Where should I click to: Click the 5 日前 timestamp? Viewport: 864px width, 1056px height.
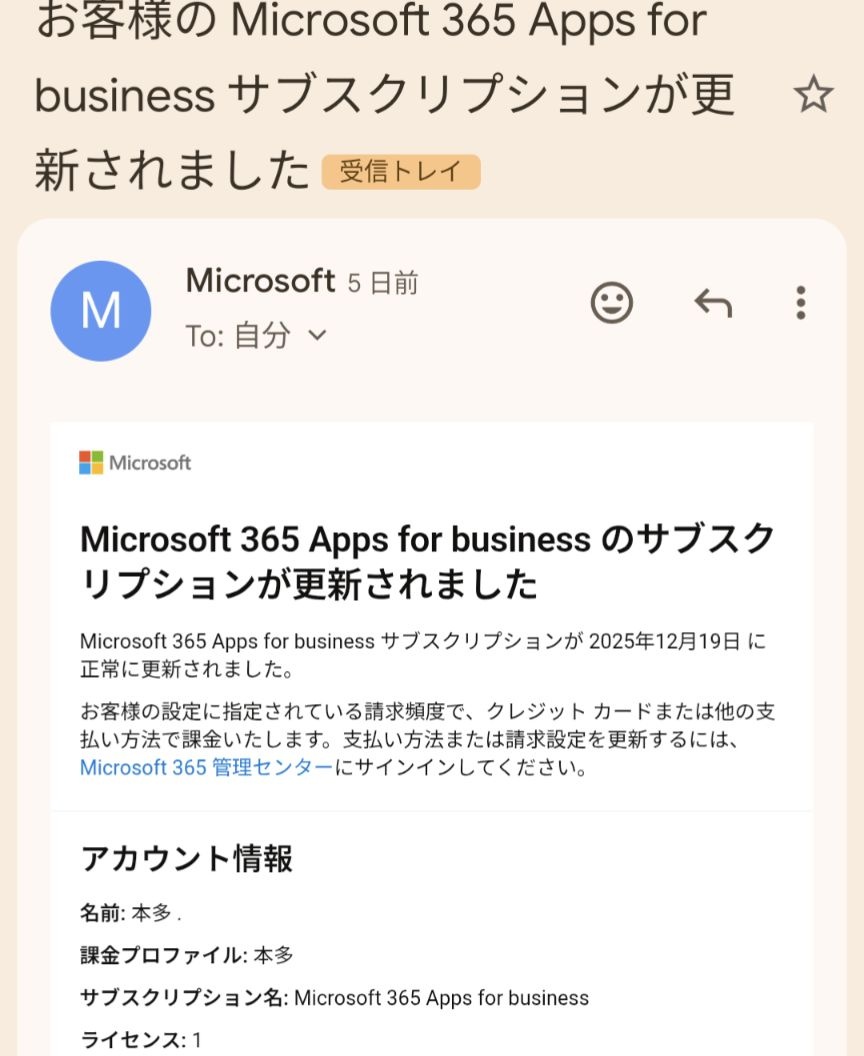tap(383, 284)
